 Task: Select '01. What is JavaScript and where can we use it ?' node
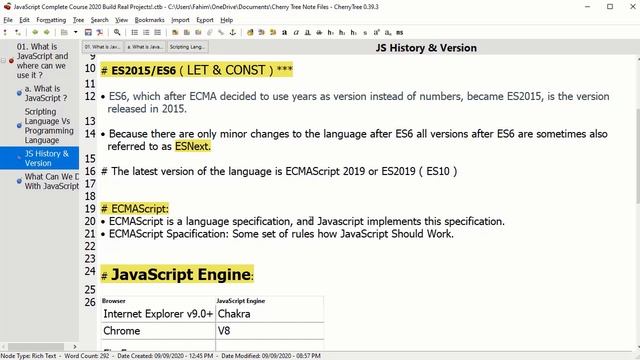pyautogui.click(x=42, y=61)
